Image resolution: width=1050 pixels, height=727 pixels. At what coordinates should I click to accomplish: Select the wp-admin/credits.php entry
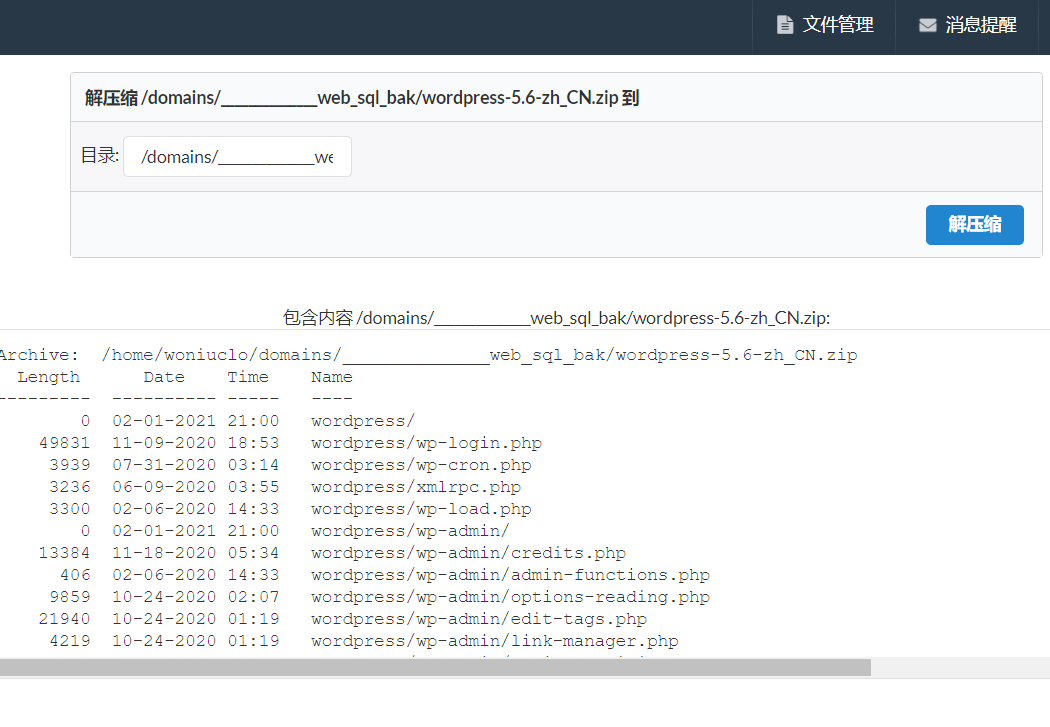pyautogui.click(x=468, y=553)
